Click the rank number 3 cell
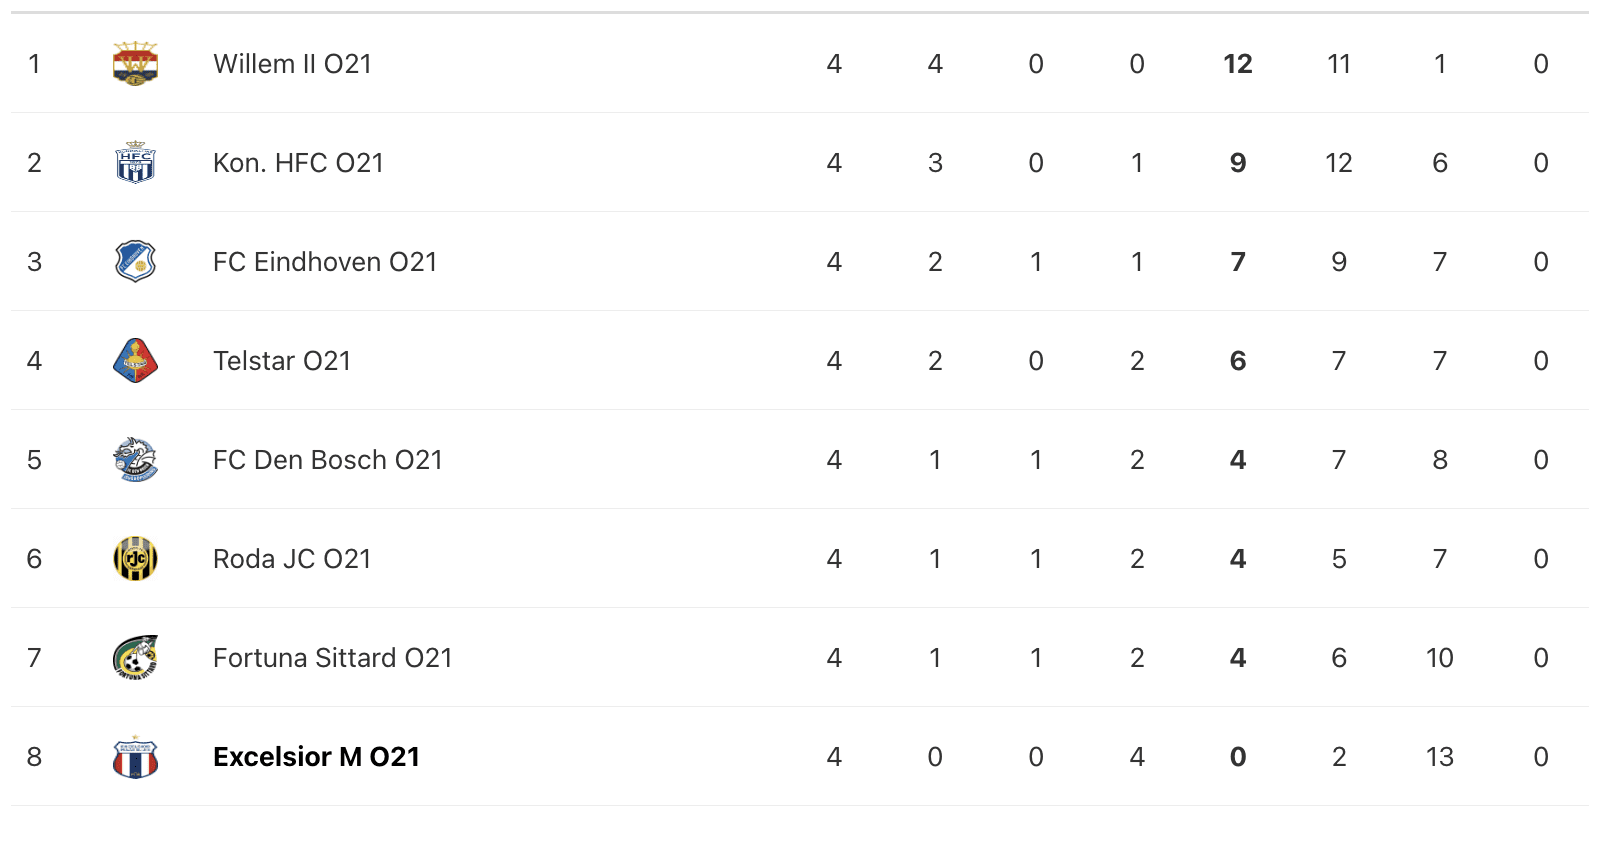 pyautogui.click(x=35, y=262)
